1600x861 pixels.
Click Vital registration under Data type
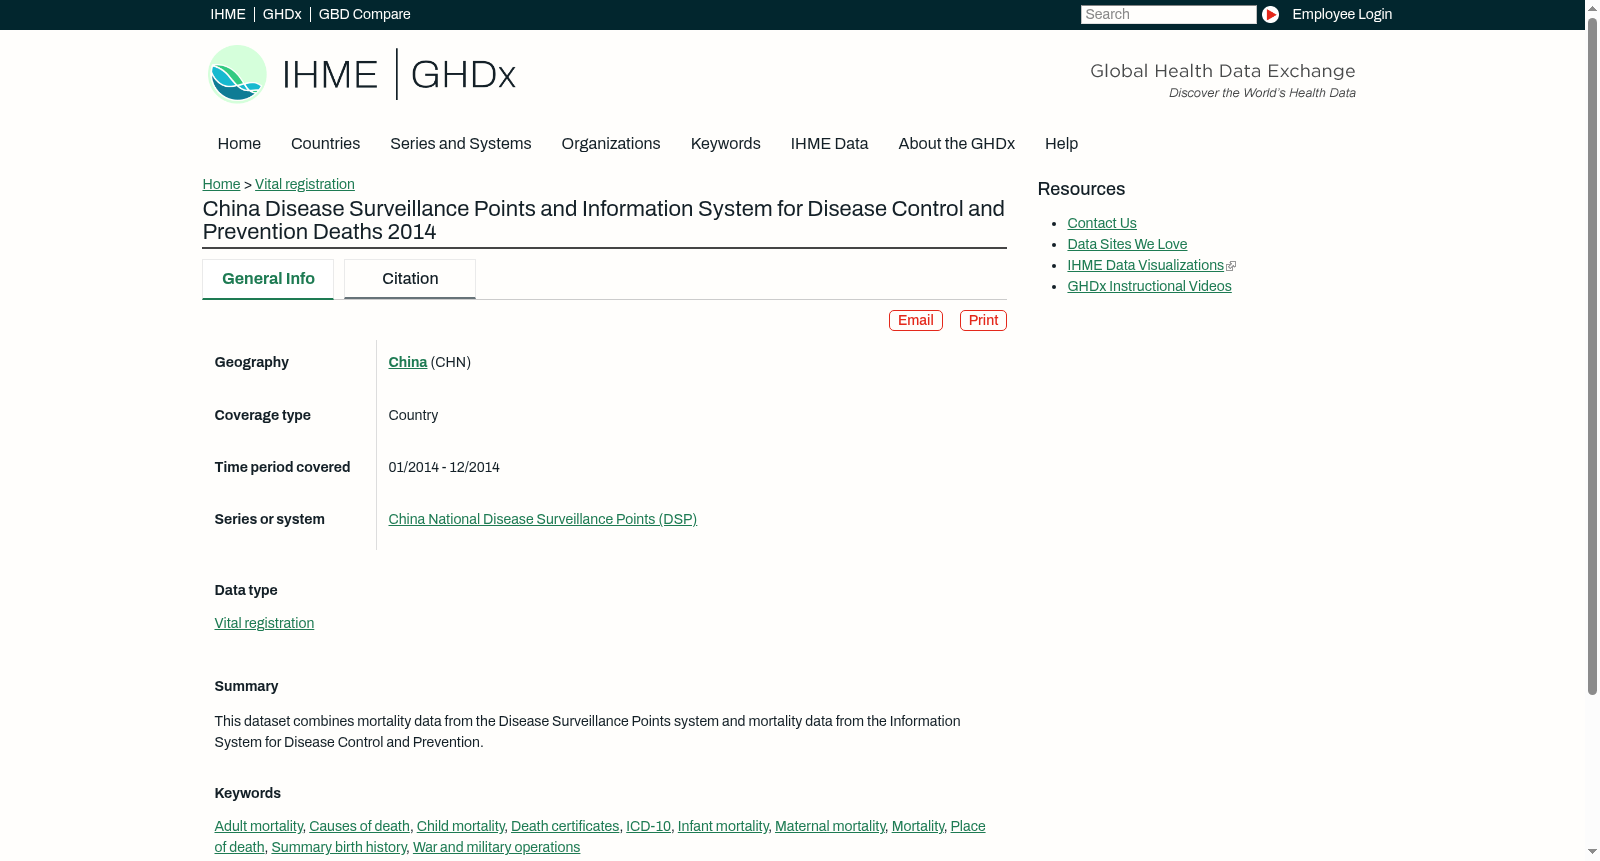tap(264, 623)
